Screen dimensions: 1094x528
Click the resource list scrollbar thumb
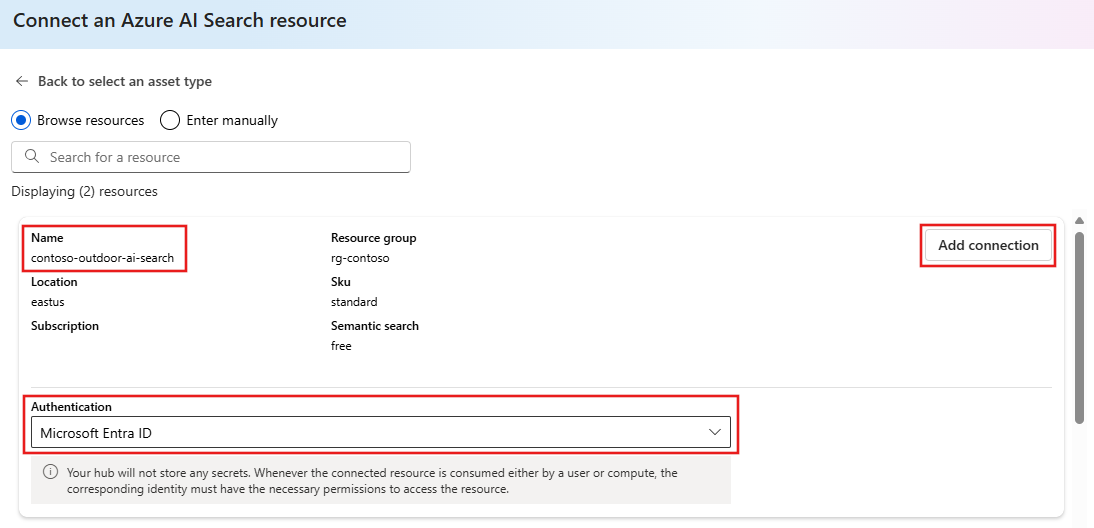[x=1079, y=328]
